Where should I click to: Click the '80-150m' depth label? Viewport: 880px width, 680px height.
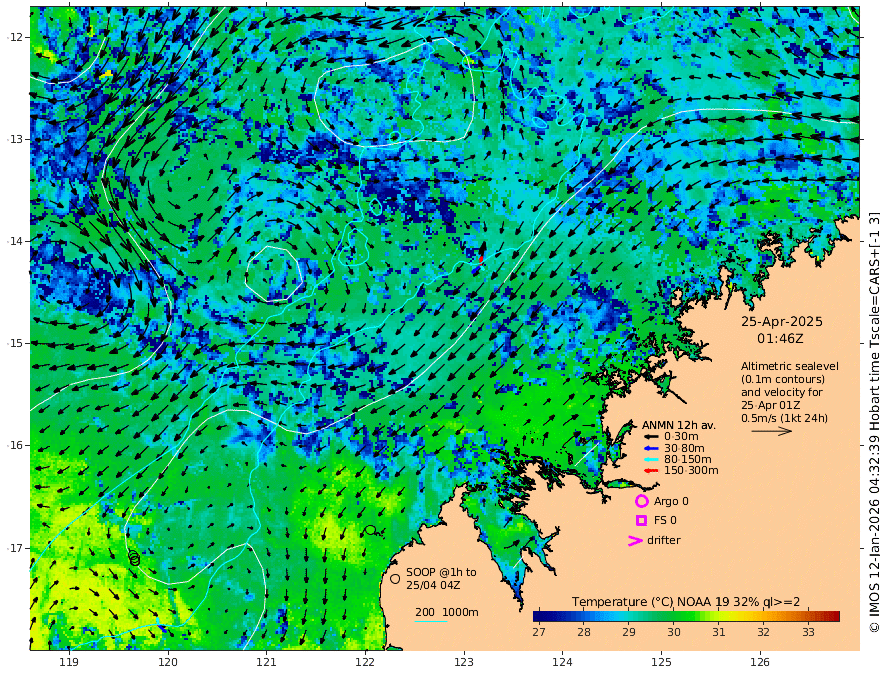pos(688,460)
